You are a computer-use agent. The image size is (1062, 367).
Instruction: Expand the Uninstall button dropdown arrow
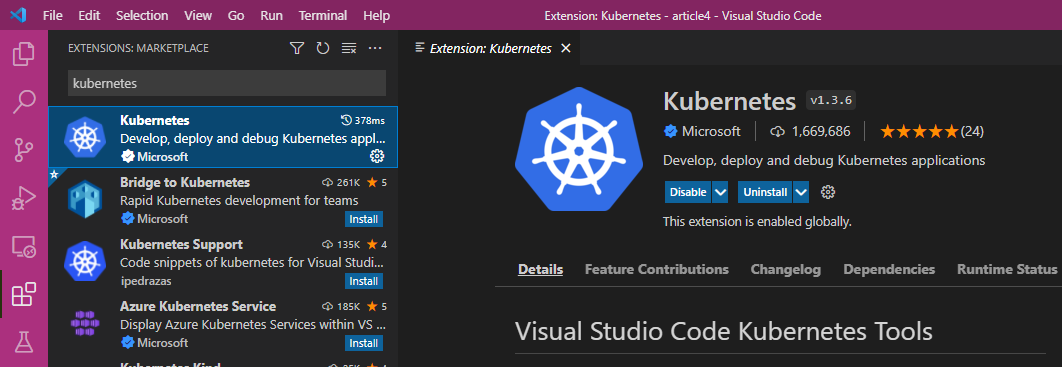(801, 192)
